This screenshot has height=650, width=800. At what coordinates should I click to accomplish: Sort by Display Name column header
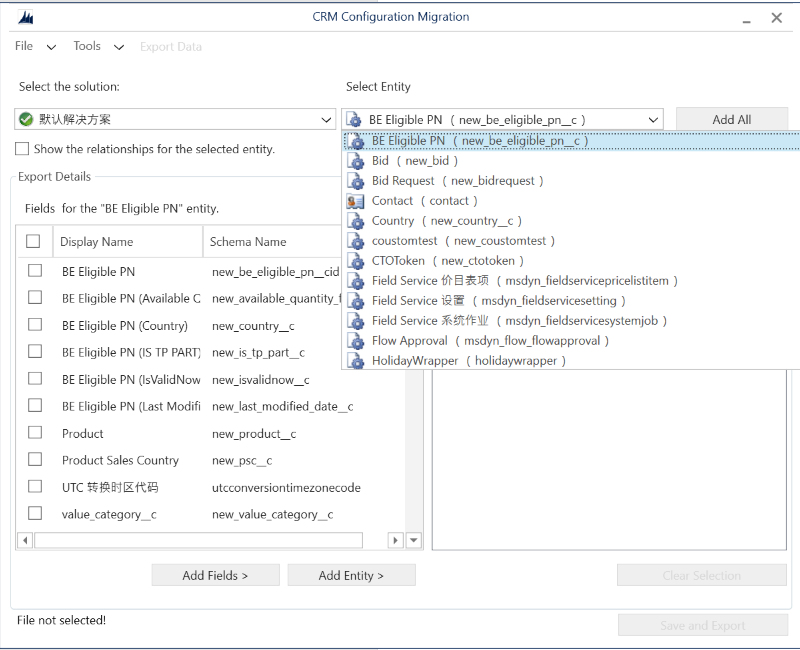128,241
